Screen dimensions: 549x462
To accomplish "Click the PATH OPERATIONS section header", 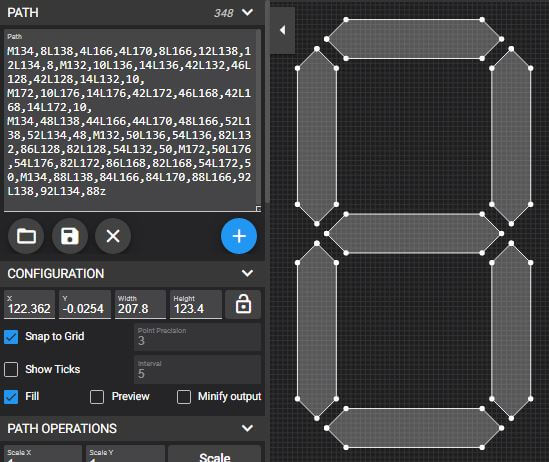I will 132,428.
